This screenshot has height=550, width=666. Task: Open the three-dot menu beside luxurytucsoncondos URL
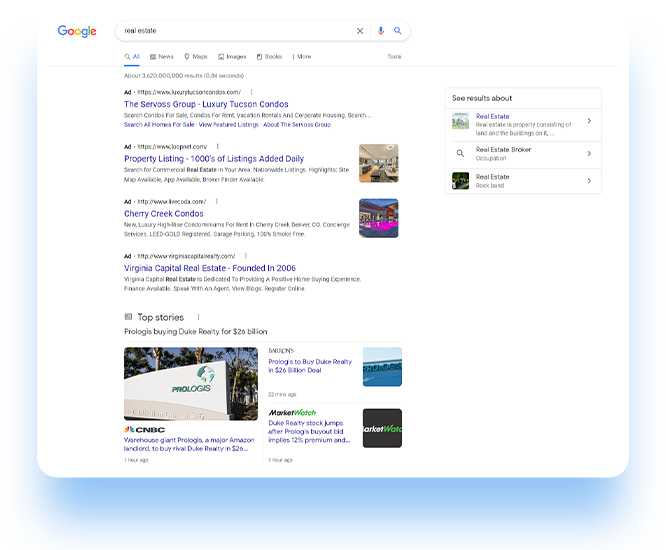(x=251, y=92)
